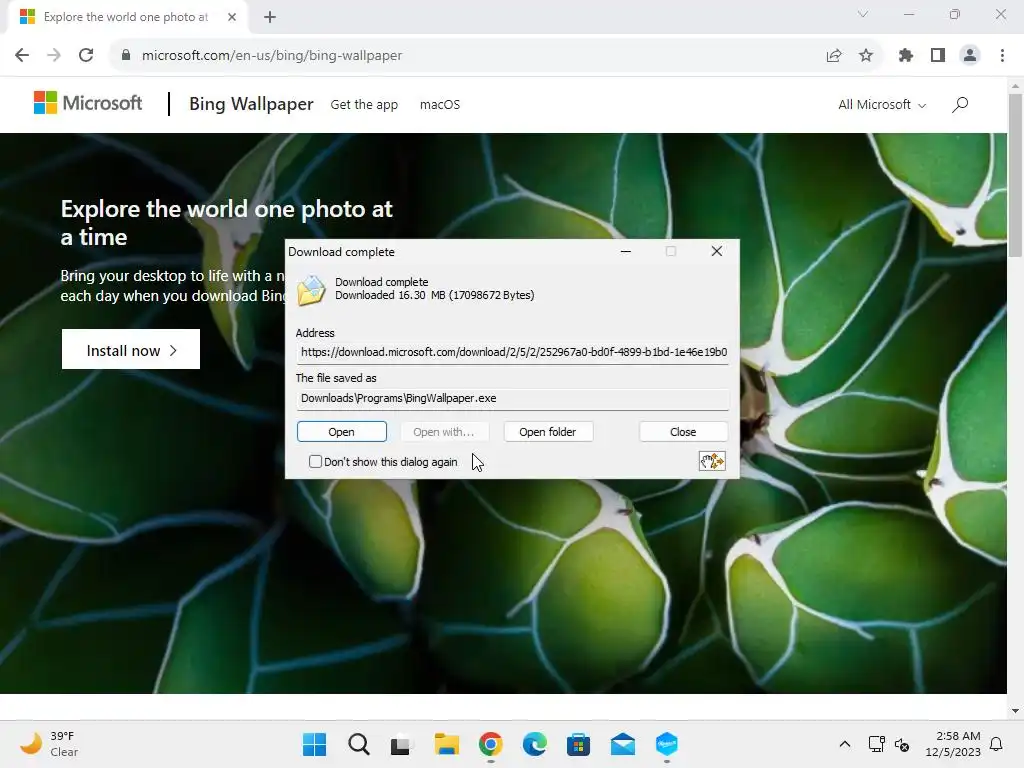This screenshot has height=768, width=1024.
Task: Click the download file icon in dialog
Action: click(311, 291)
